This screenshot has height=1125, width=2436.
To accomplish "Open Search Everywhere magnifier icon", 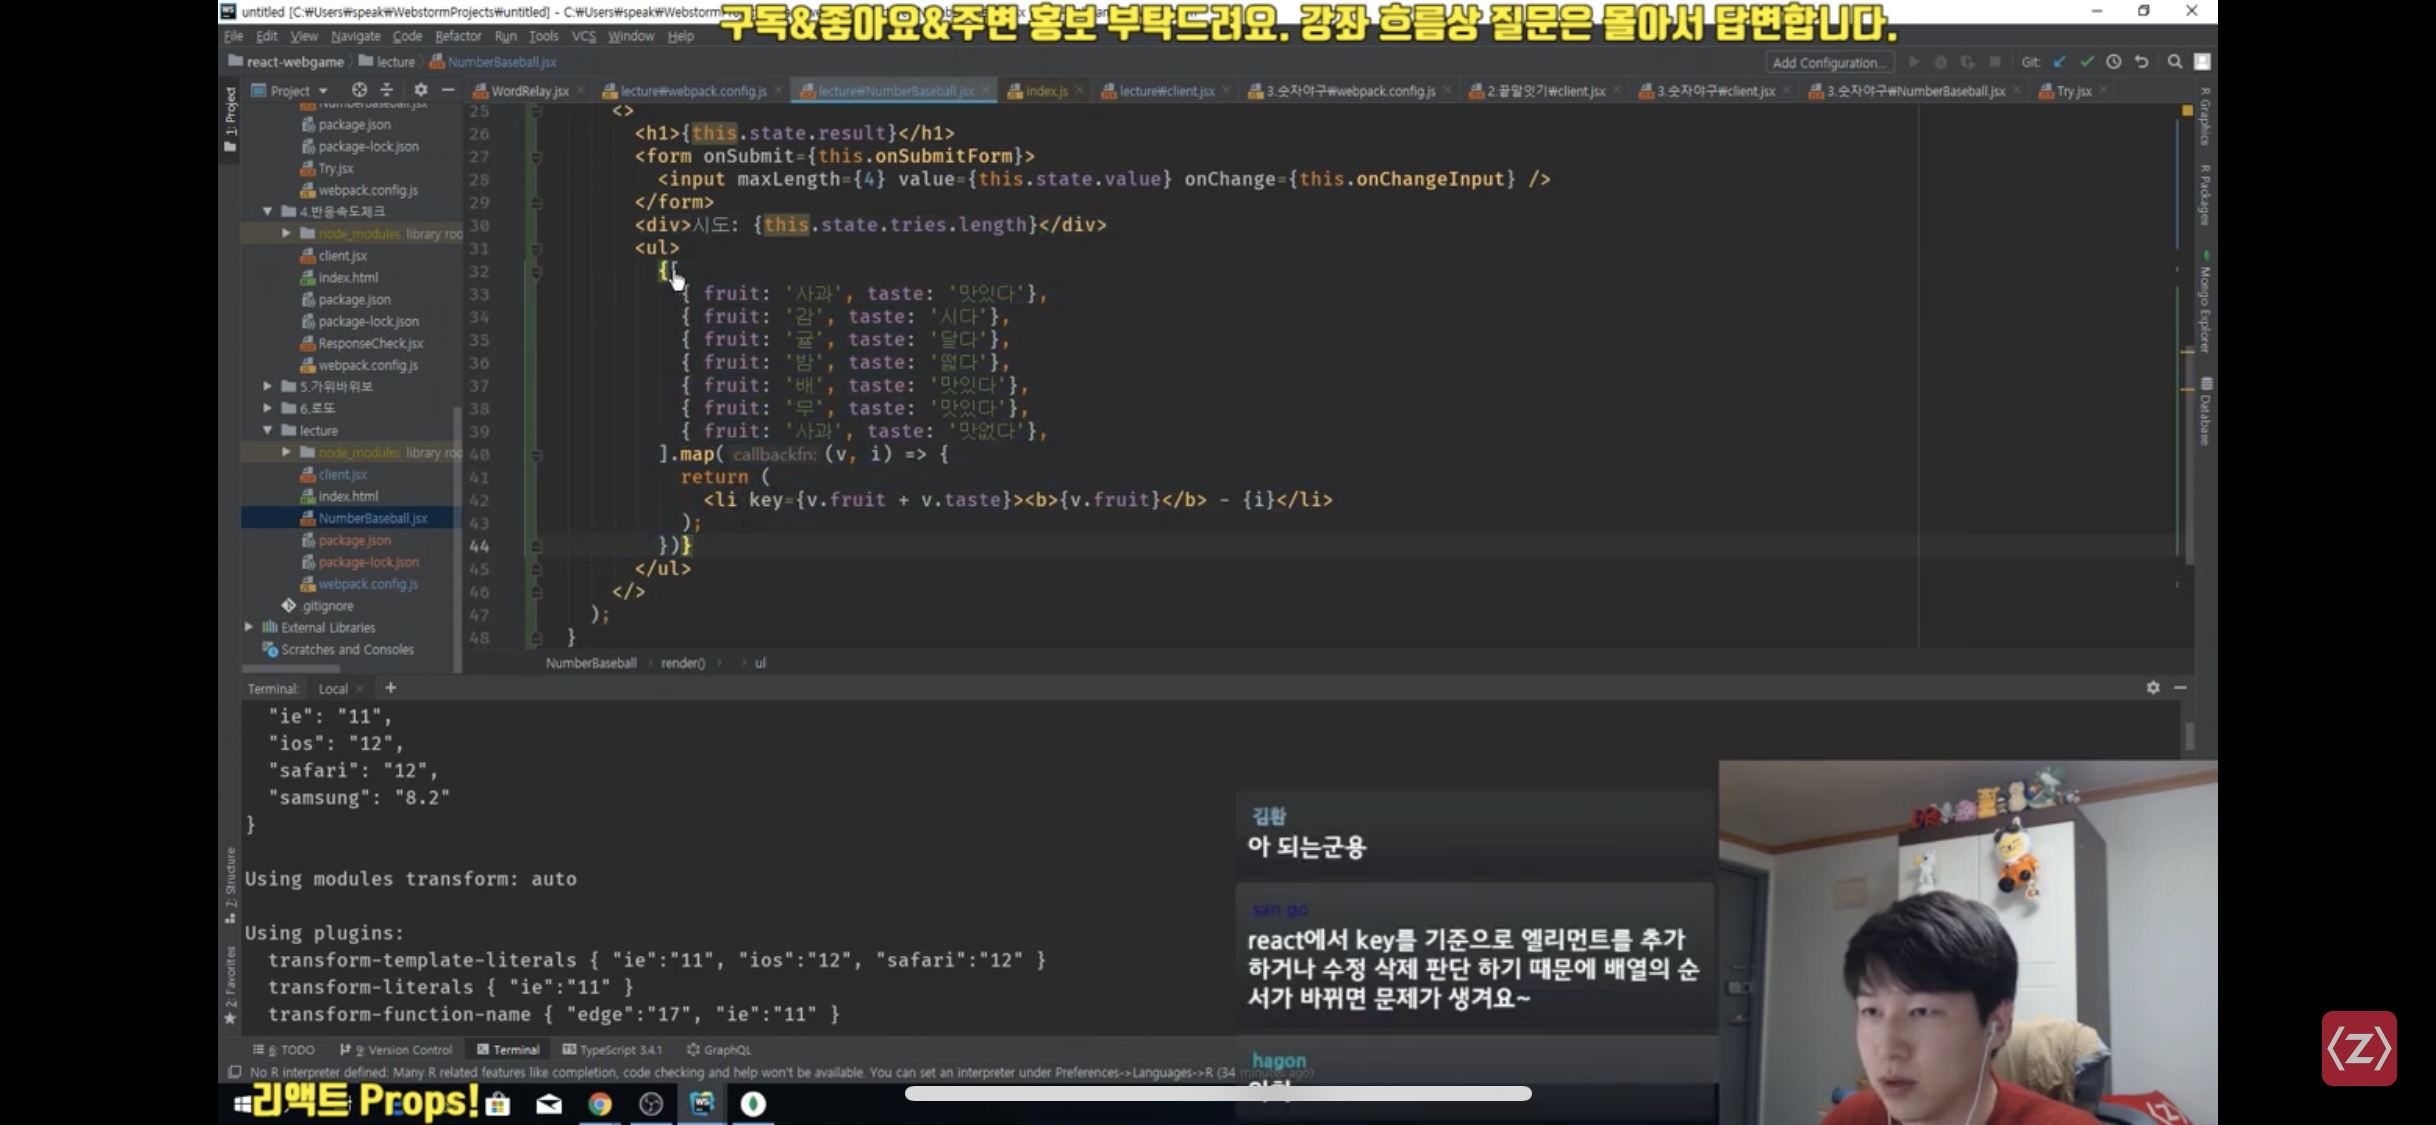I will point(2174,62).
